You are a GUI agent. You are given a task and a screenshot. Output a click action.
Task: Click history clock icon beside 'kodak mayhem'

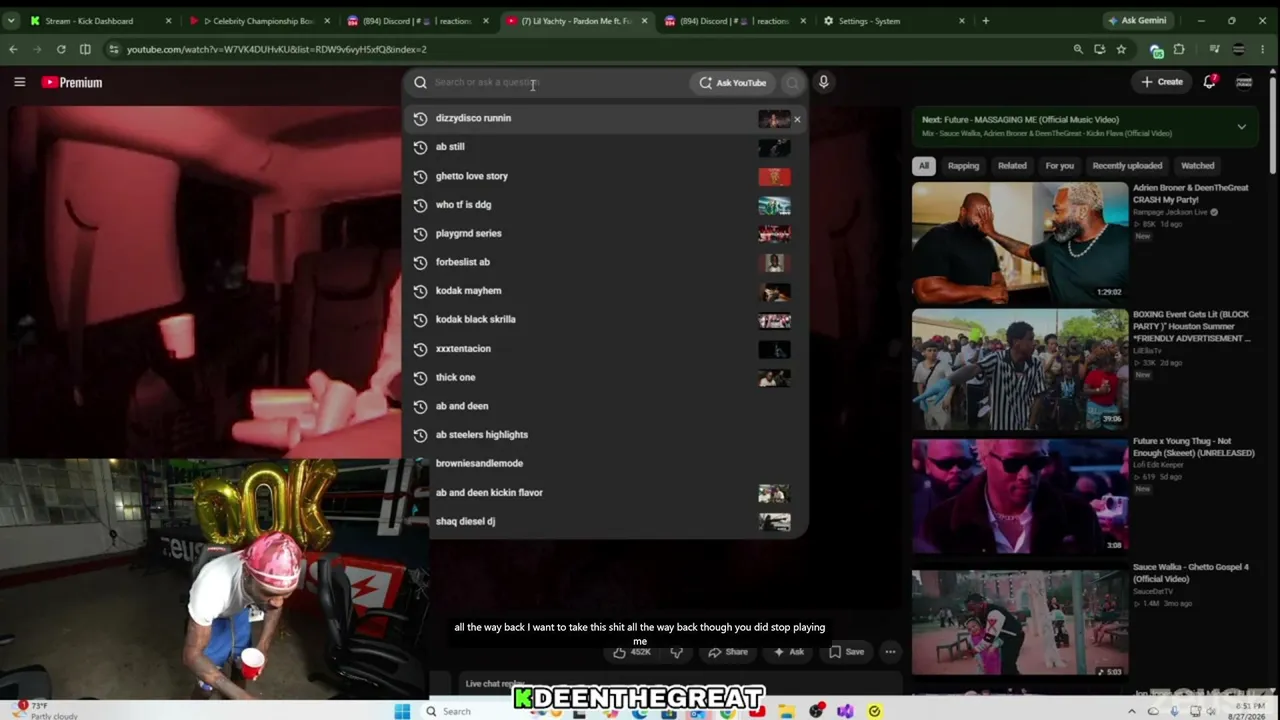420,291
